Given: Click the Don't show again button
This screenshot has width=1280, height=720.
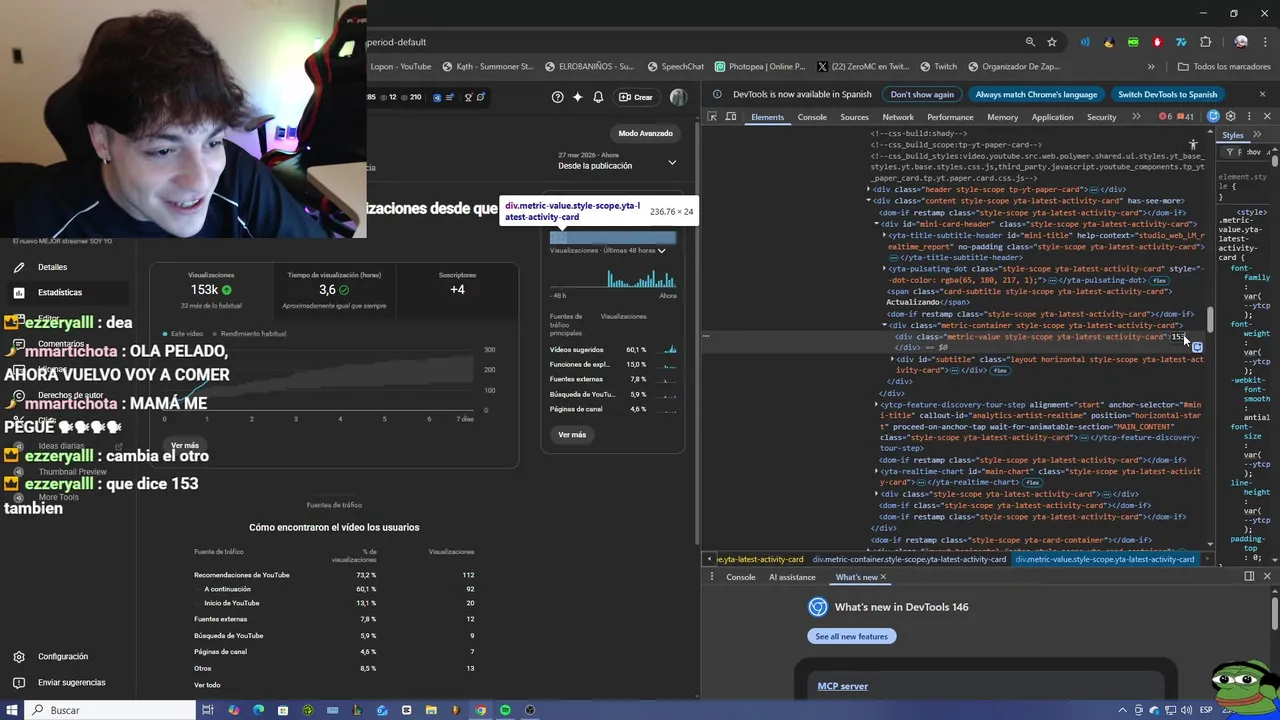Looking at the screenshot, I should tap(922, 94).
